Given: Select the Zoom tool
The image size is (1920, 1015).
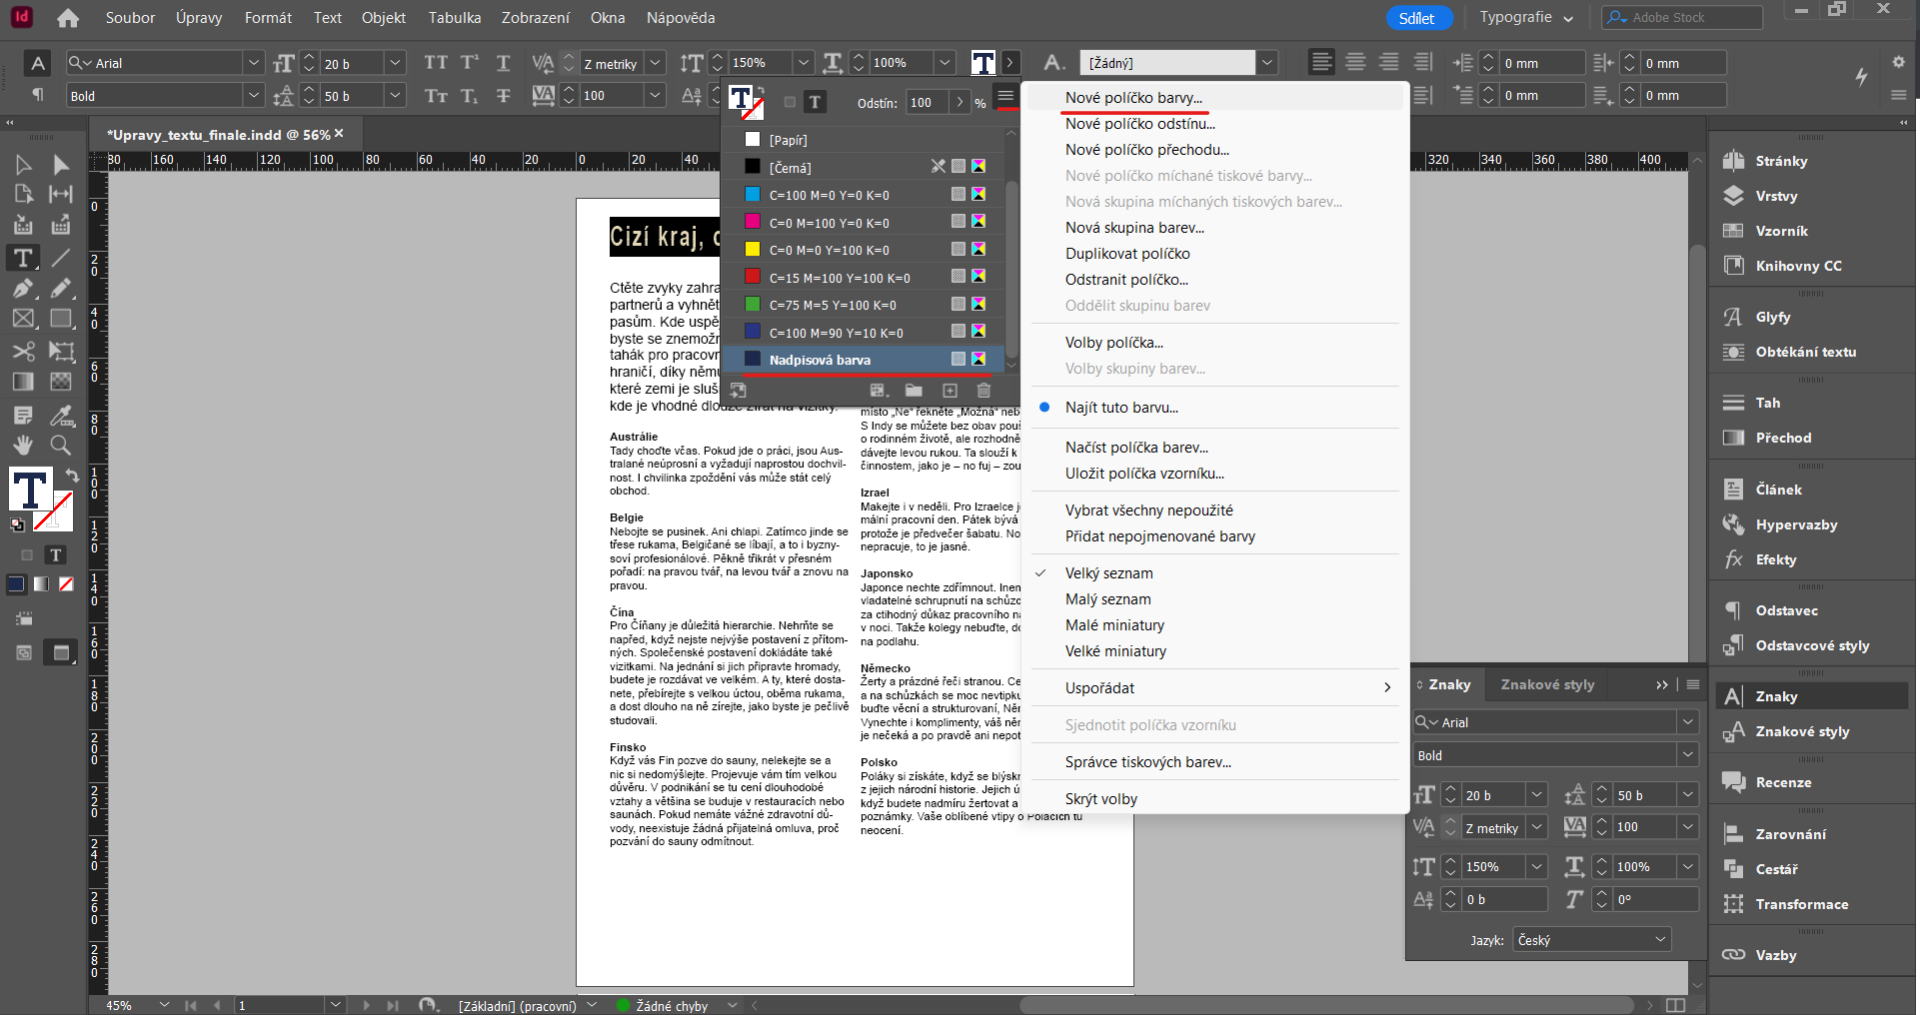Looking at the screenshot, I should (x=60, y=446).
